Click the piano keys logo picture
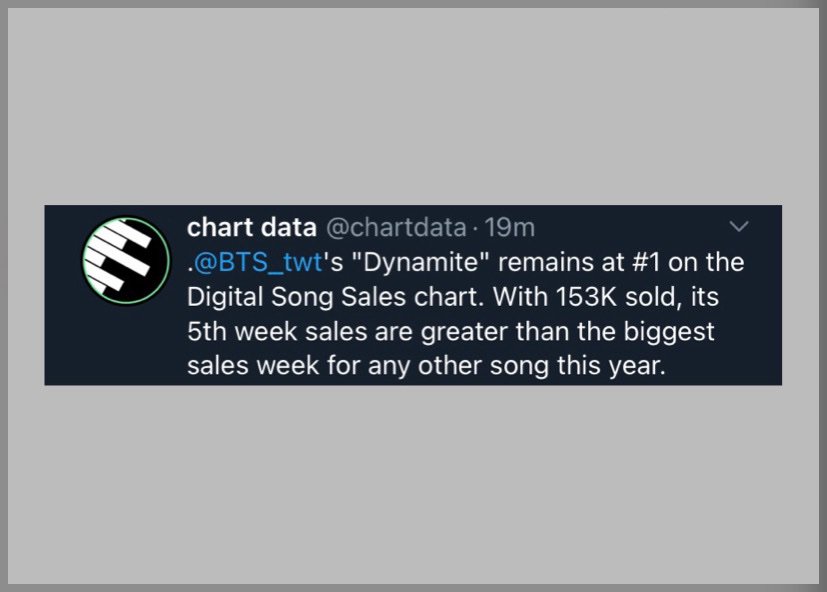Screen dimensions: 827x592 (126, 261)
